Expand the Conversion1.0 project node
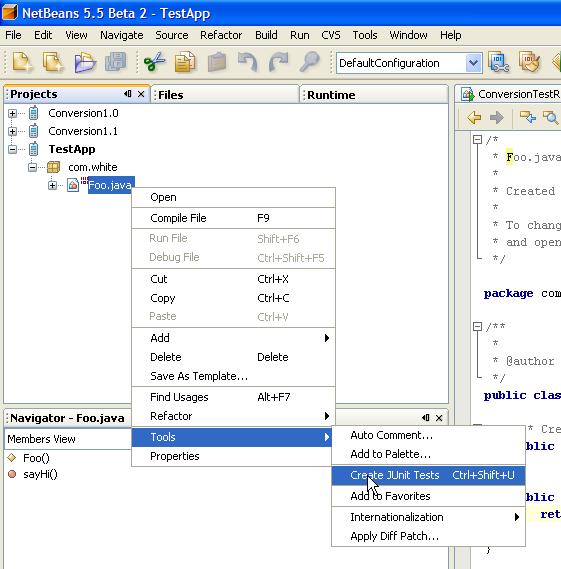The image size is (561, 569). (x=12, y=114)
